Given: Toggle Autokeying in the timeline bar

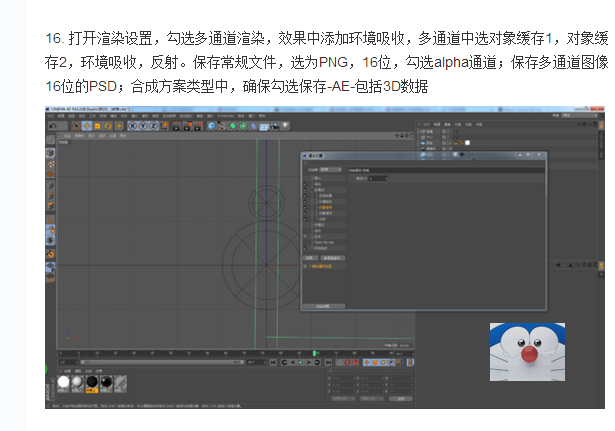Looking at the screenshot, I should click(355, 362).
